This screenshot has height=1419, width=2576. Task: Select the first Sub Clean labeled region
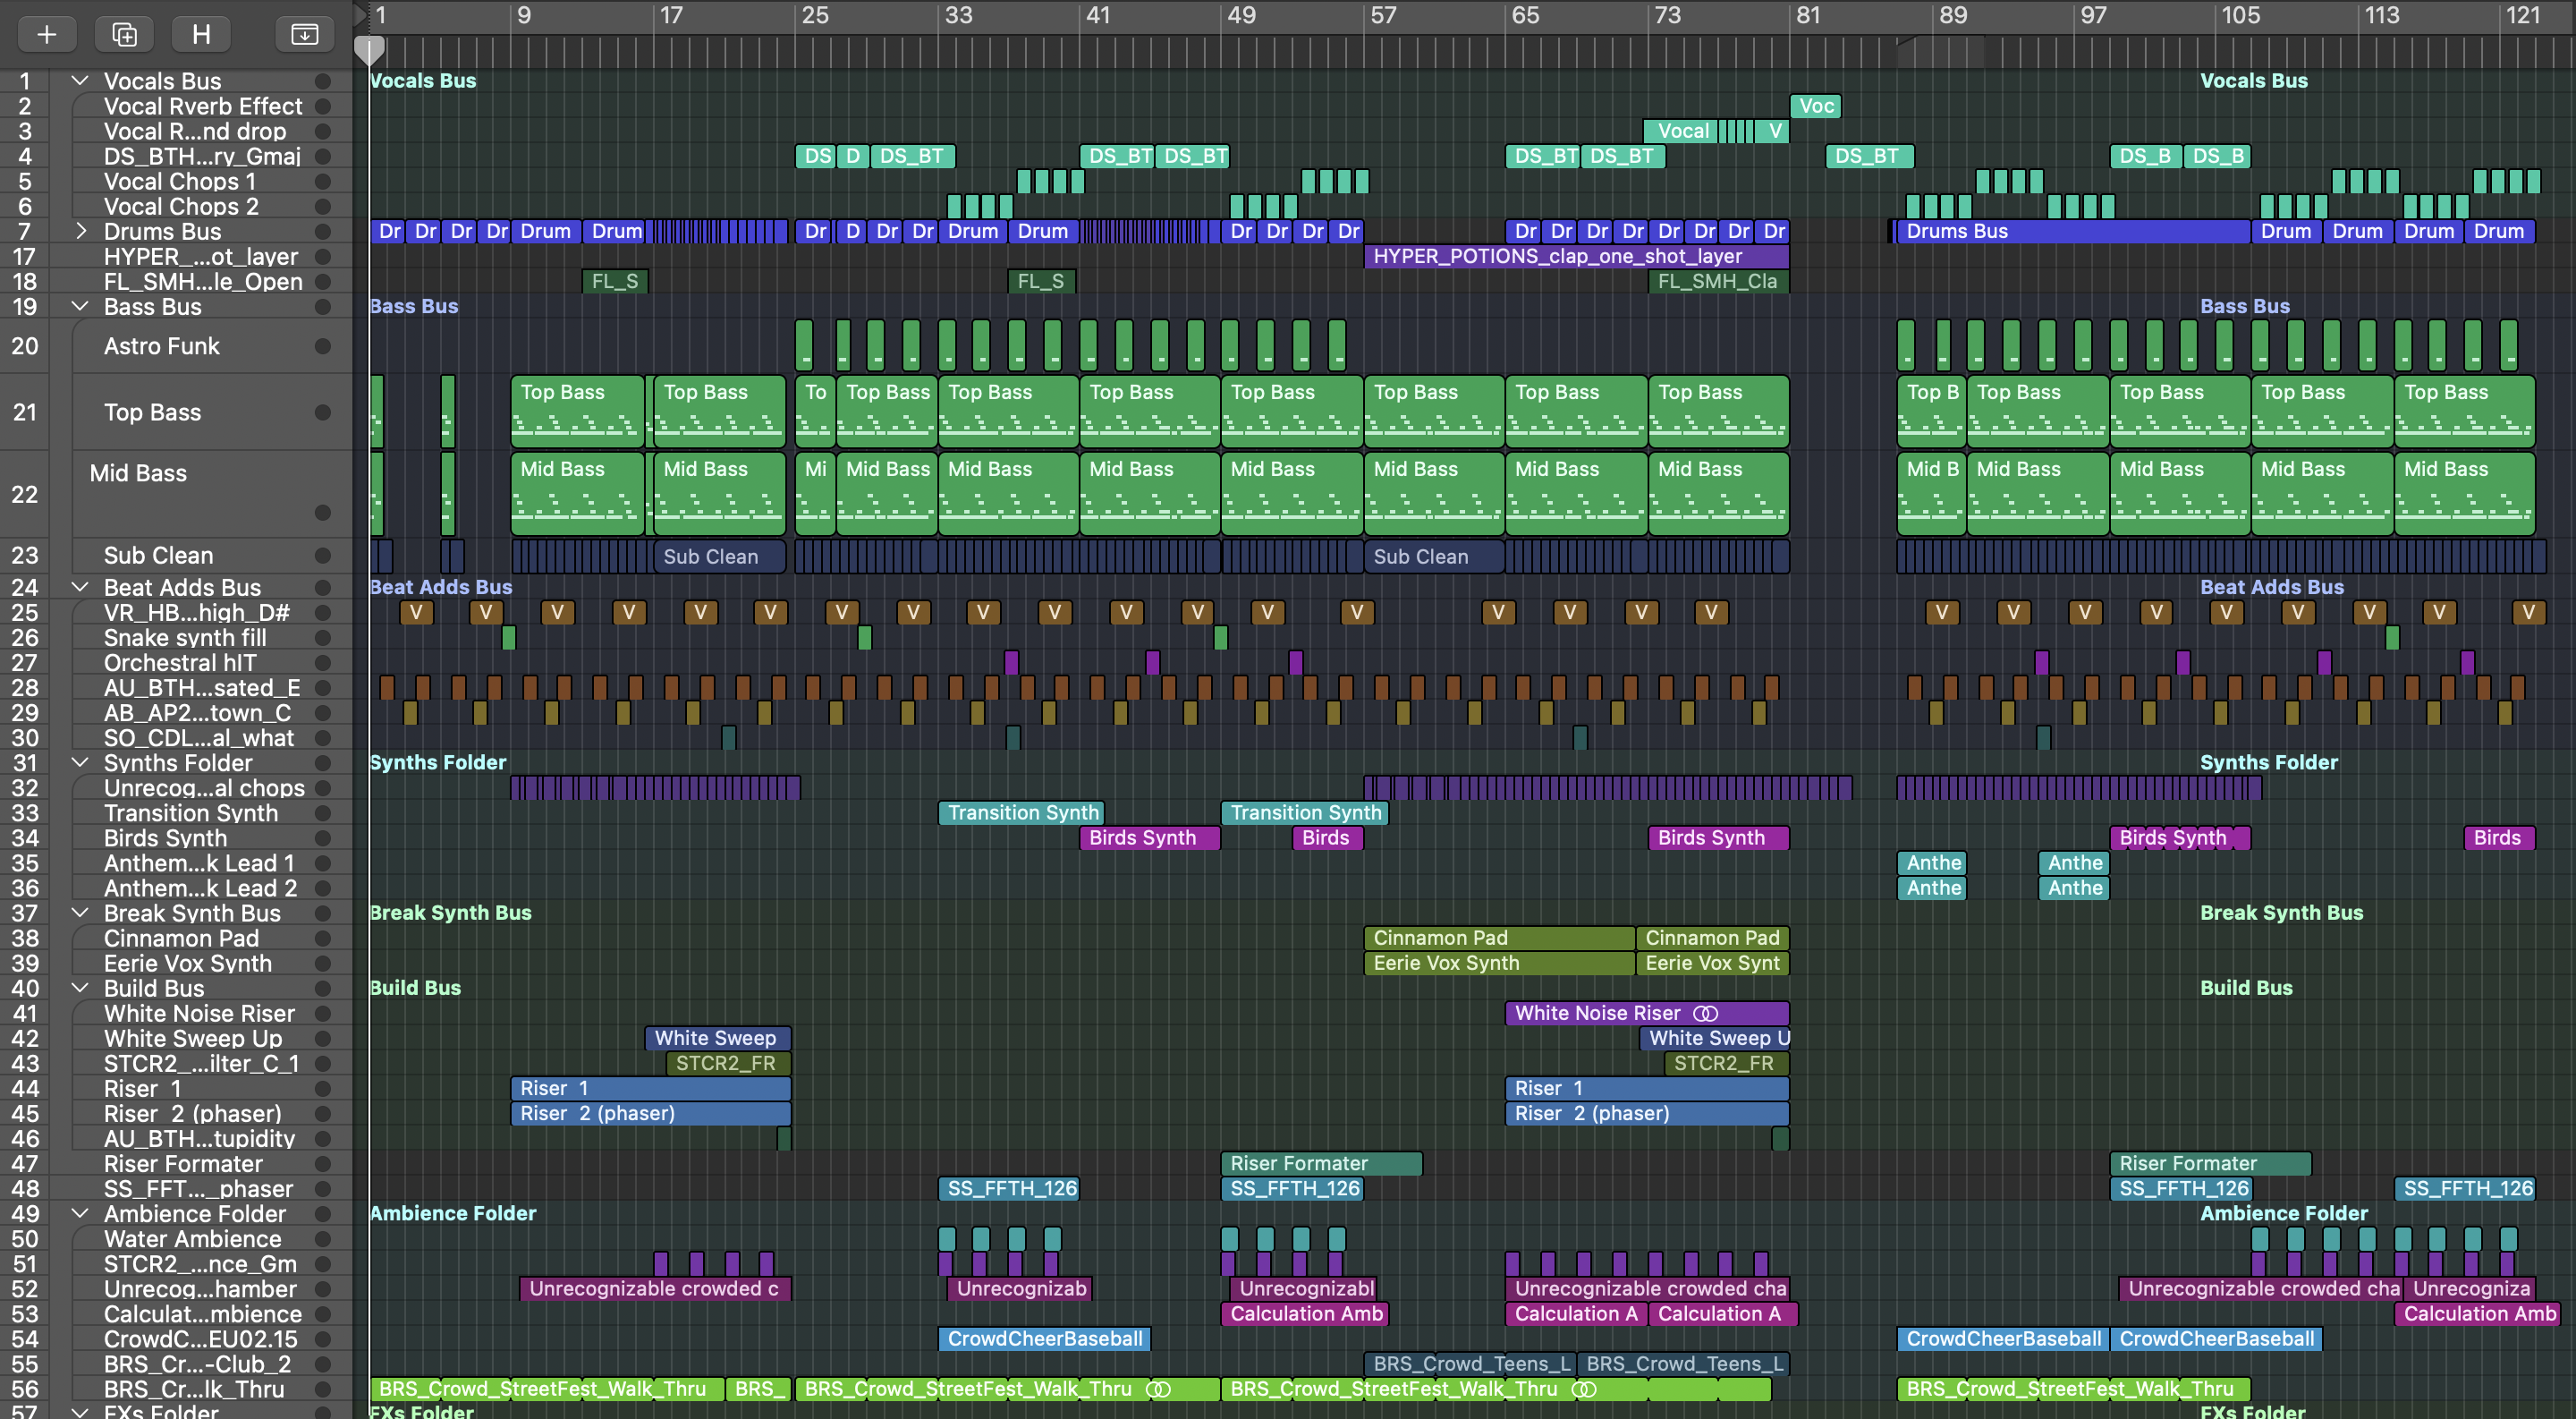coord(719,556)
